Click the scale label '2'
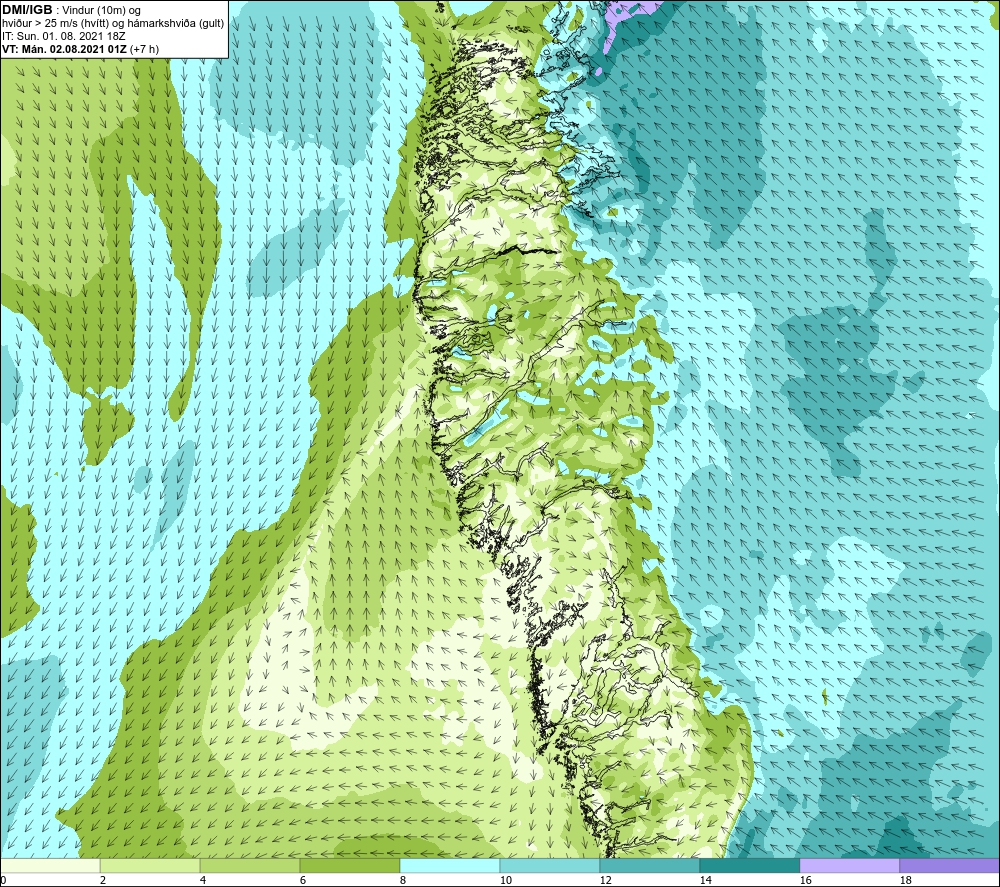1000x887 pixels. (x=103, y=880)
